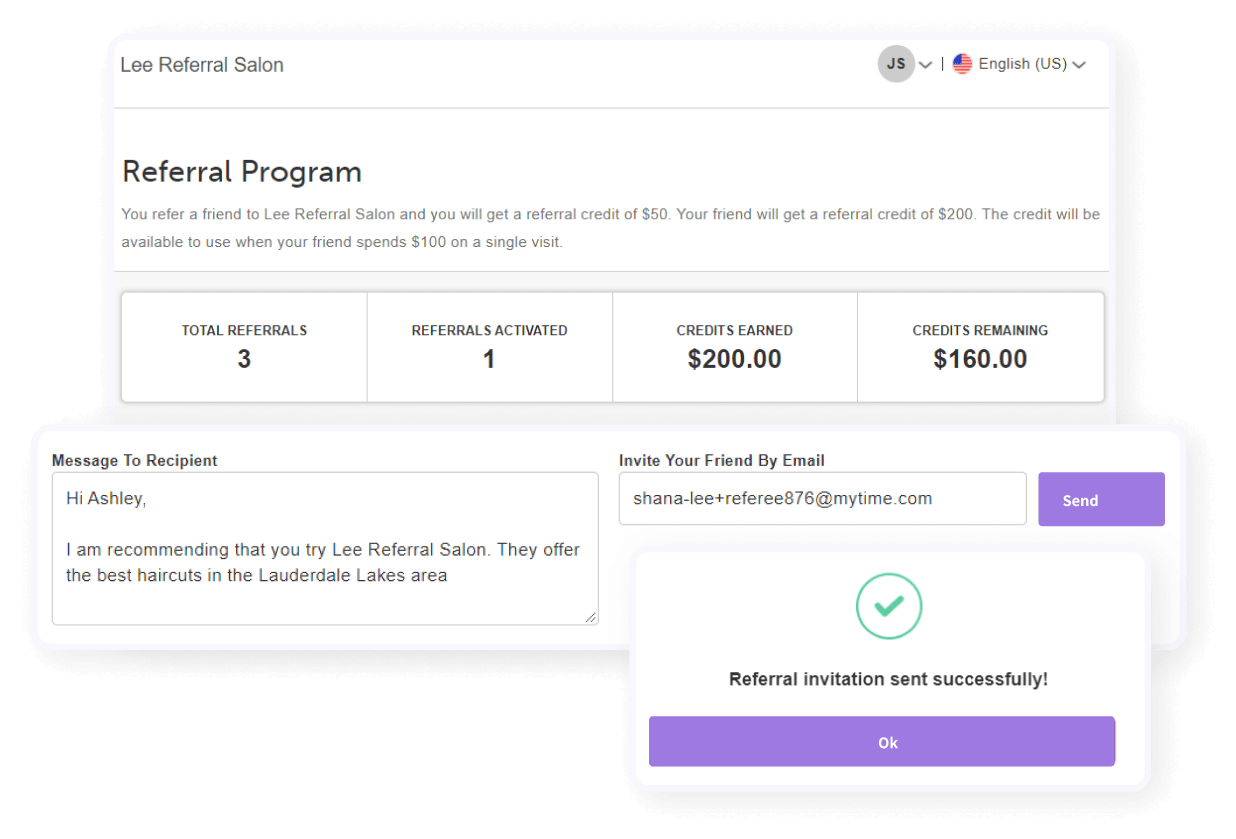Click the Referral Program heading

click(x=242, y=172)
